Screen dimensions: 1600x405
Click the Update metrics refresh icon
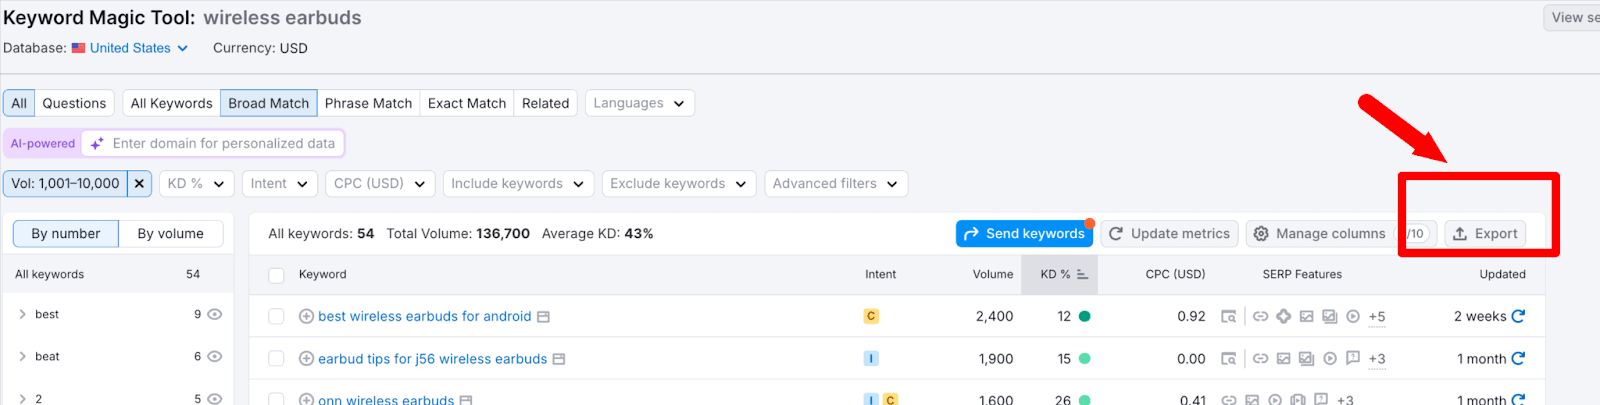click(x=1116, y=234)
